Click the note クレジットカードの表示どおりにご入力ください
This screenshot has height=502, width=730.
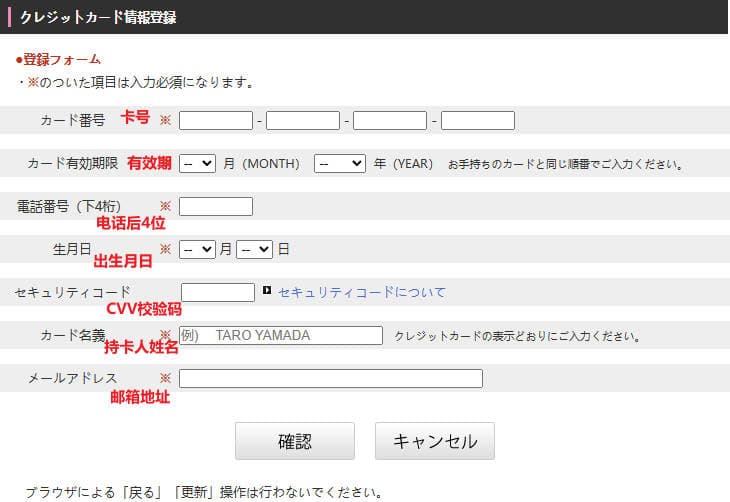(517, 336)
